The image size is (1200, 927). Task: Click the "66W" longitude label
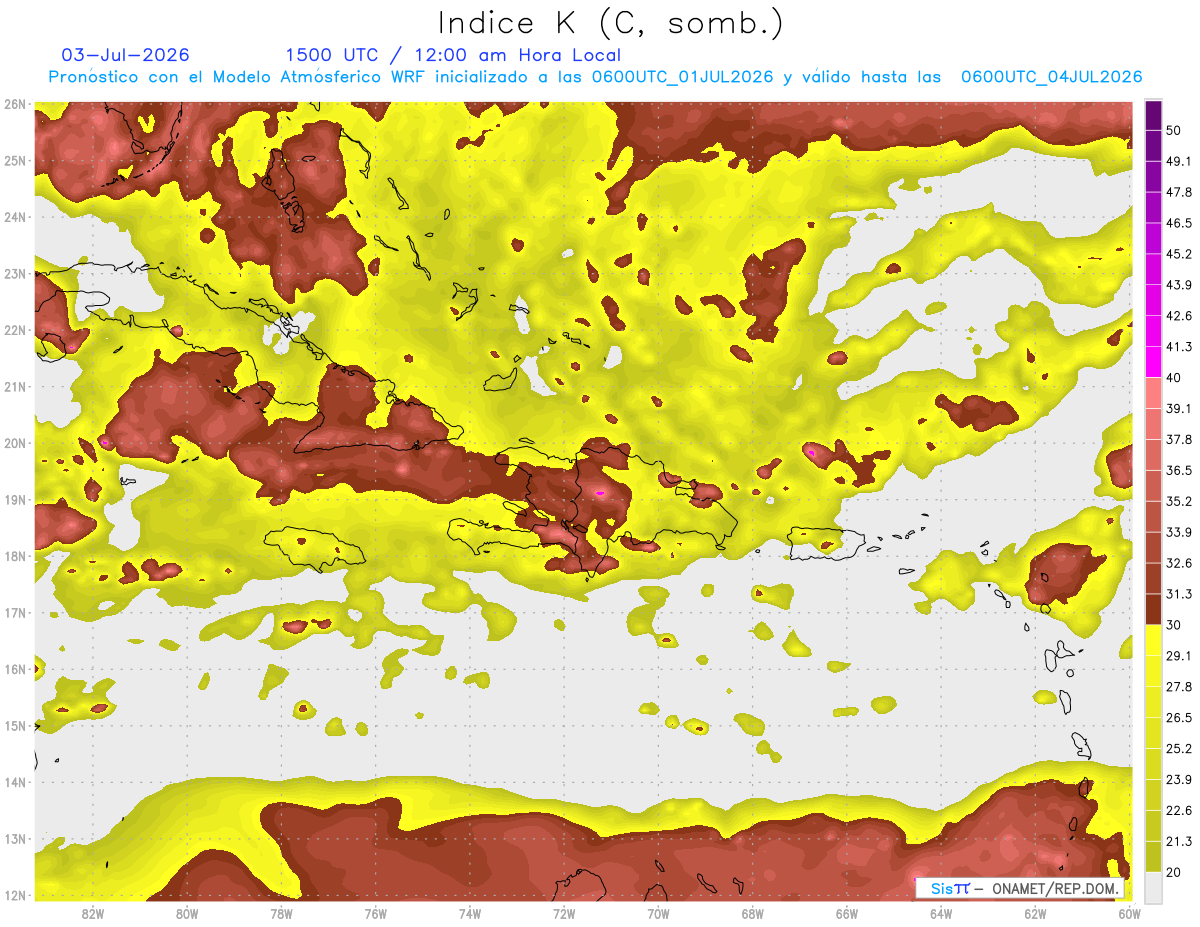pos(846,913)
